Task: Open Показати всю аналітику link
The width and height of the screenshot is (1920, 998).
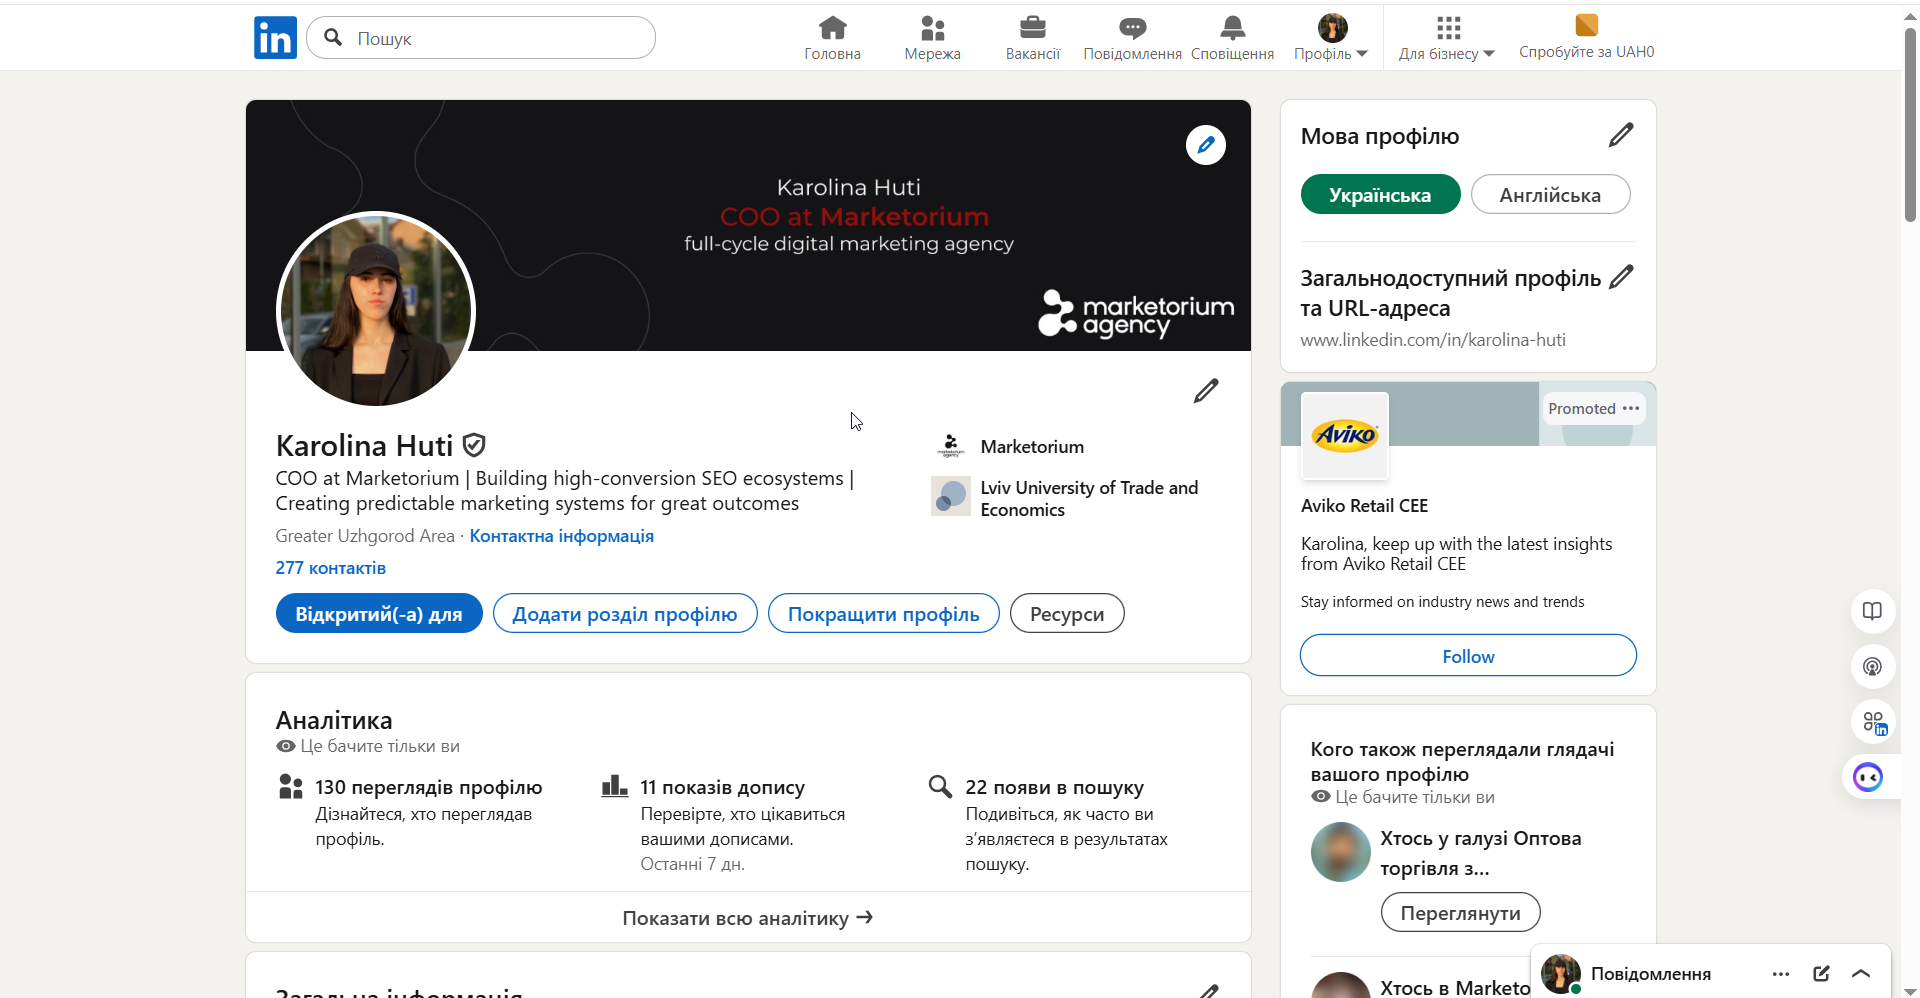Action: click(748, 918)
